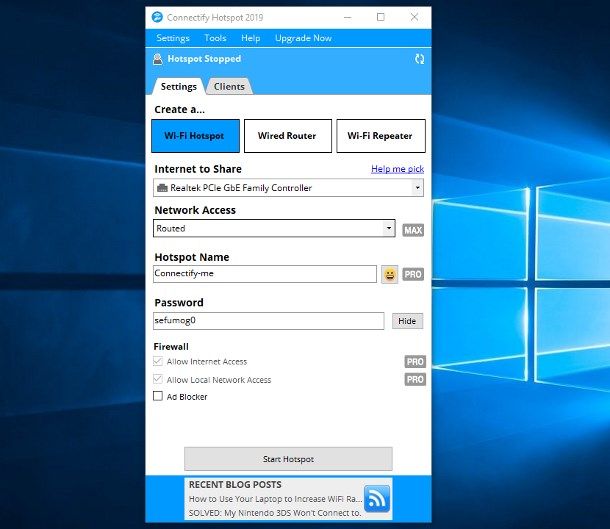Click the Hotspot Name input field

[265, 274]
